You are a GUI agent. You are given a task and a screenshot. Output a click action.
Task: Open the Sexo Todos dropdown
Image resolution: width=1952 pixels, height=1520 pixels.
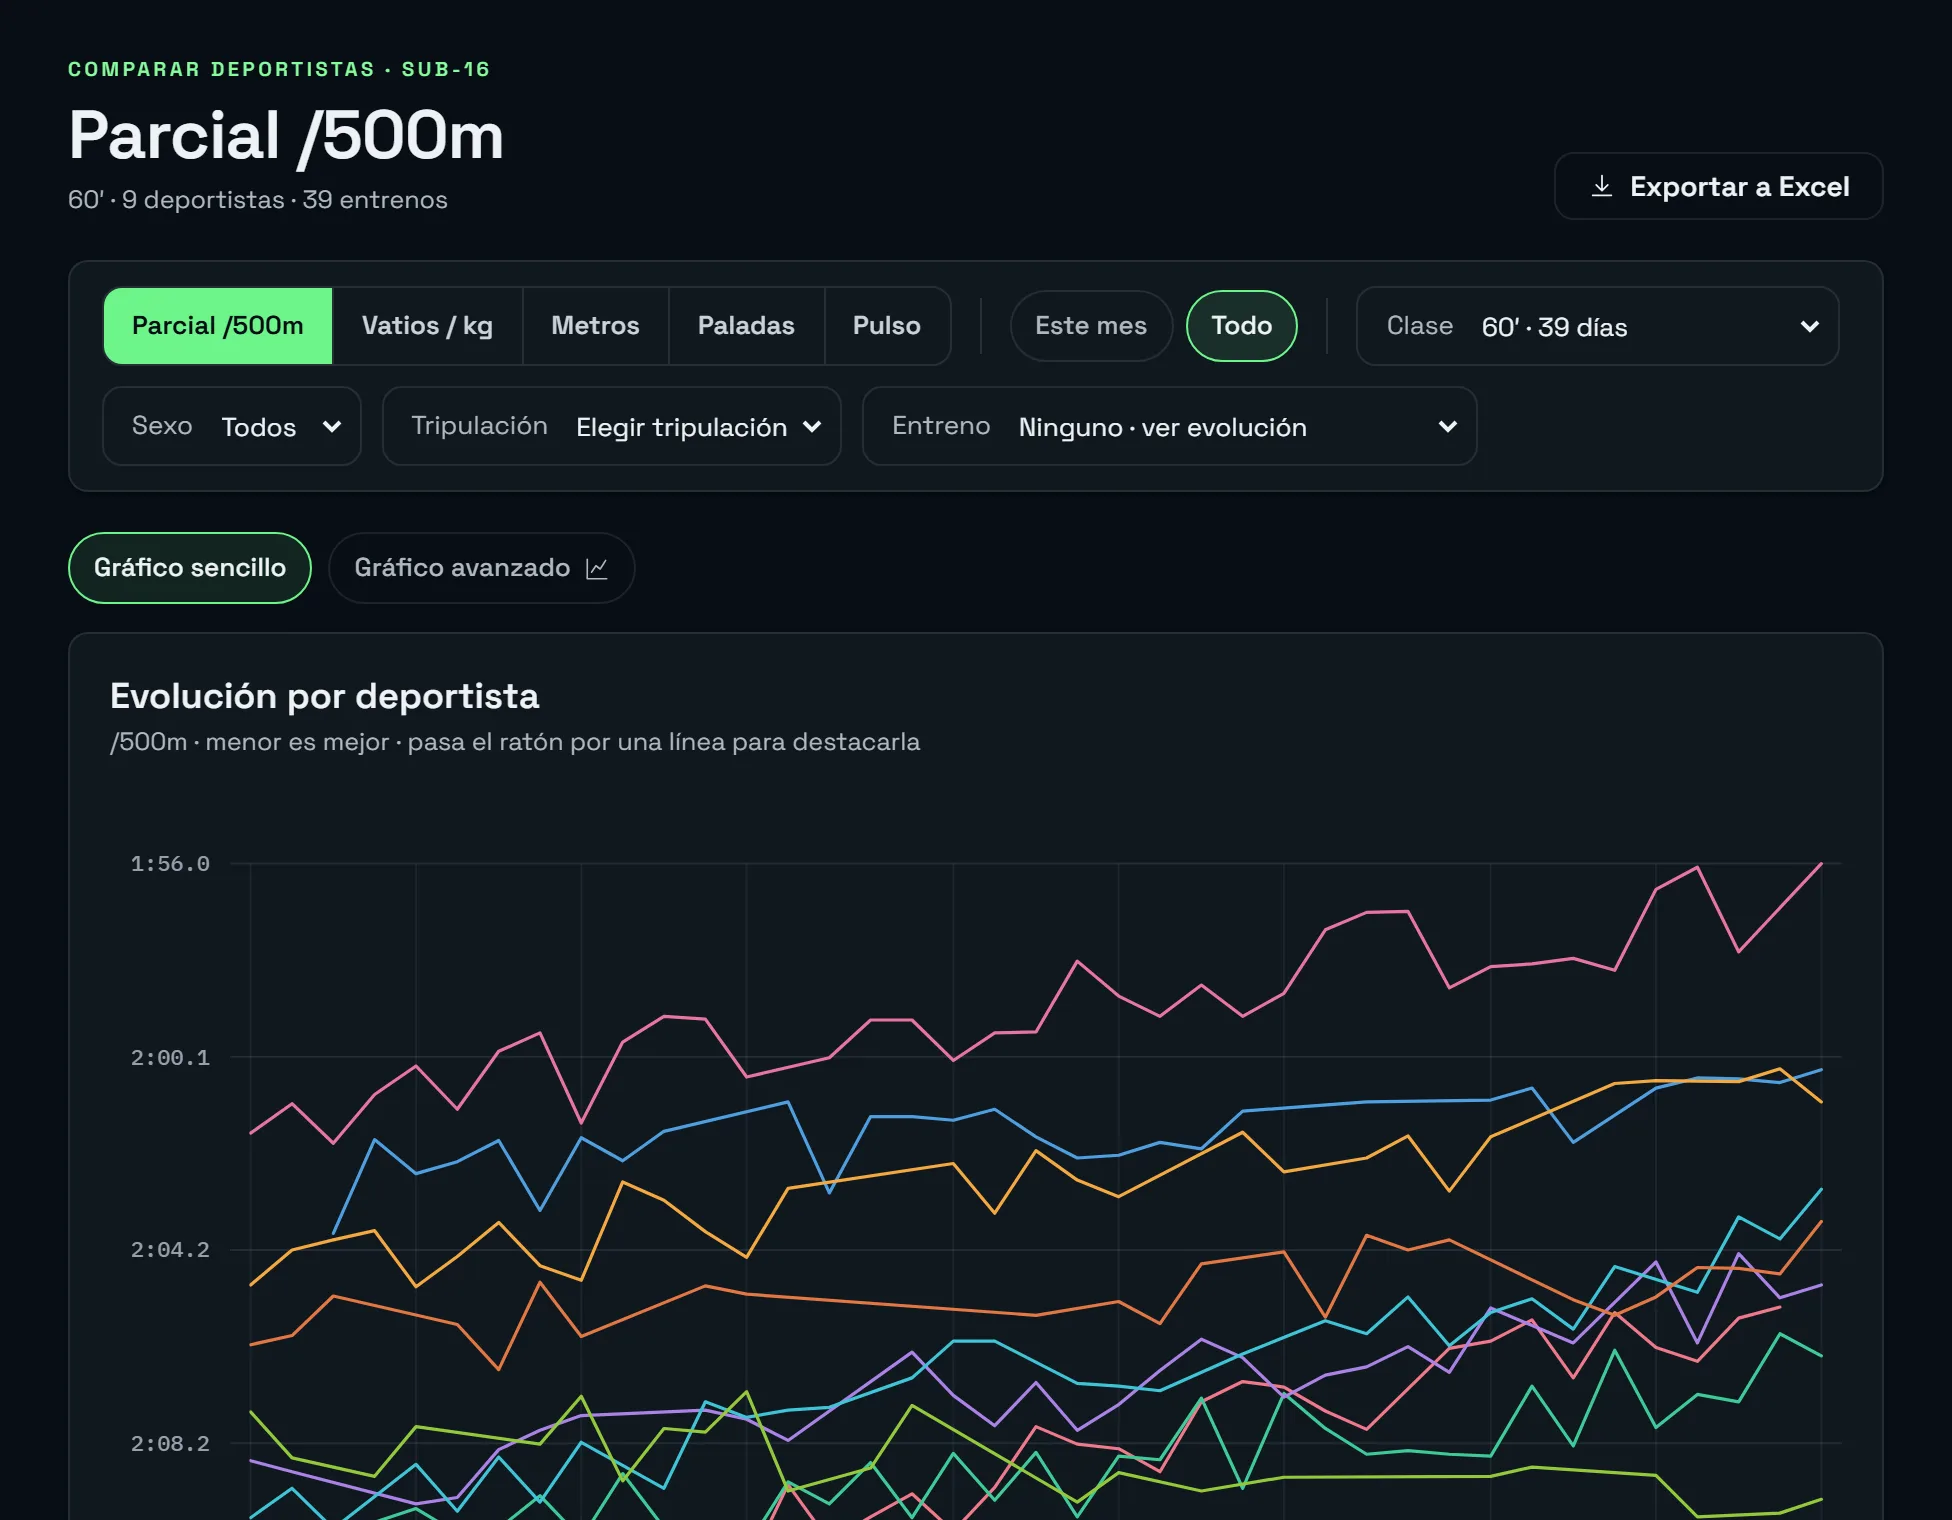(232, 426)
